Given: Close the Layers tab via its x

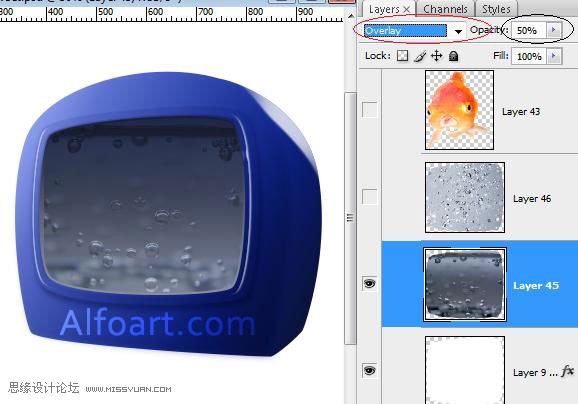Looking at the screenshot, I should point(407,9).
